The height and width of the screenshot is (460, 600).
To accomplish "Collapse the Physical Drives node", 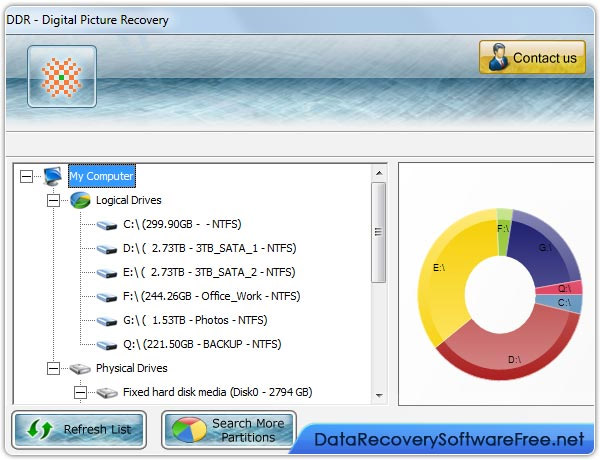I will click(53, 369).
